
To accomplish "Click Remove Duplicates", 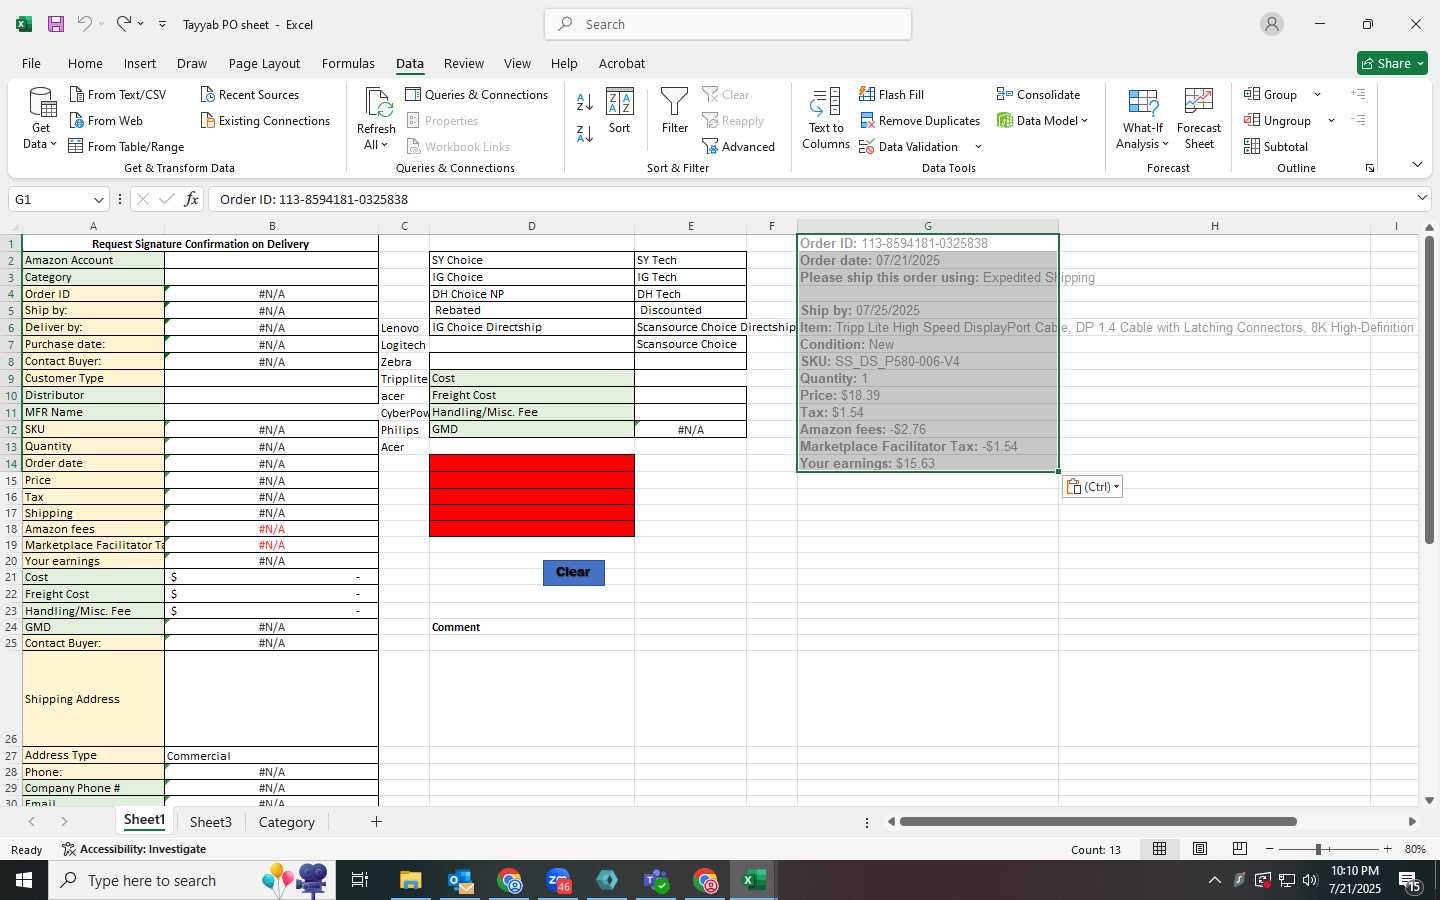I will pyautogui.click(x=920, y=120).
